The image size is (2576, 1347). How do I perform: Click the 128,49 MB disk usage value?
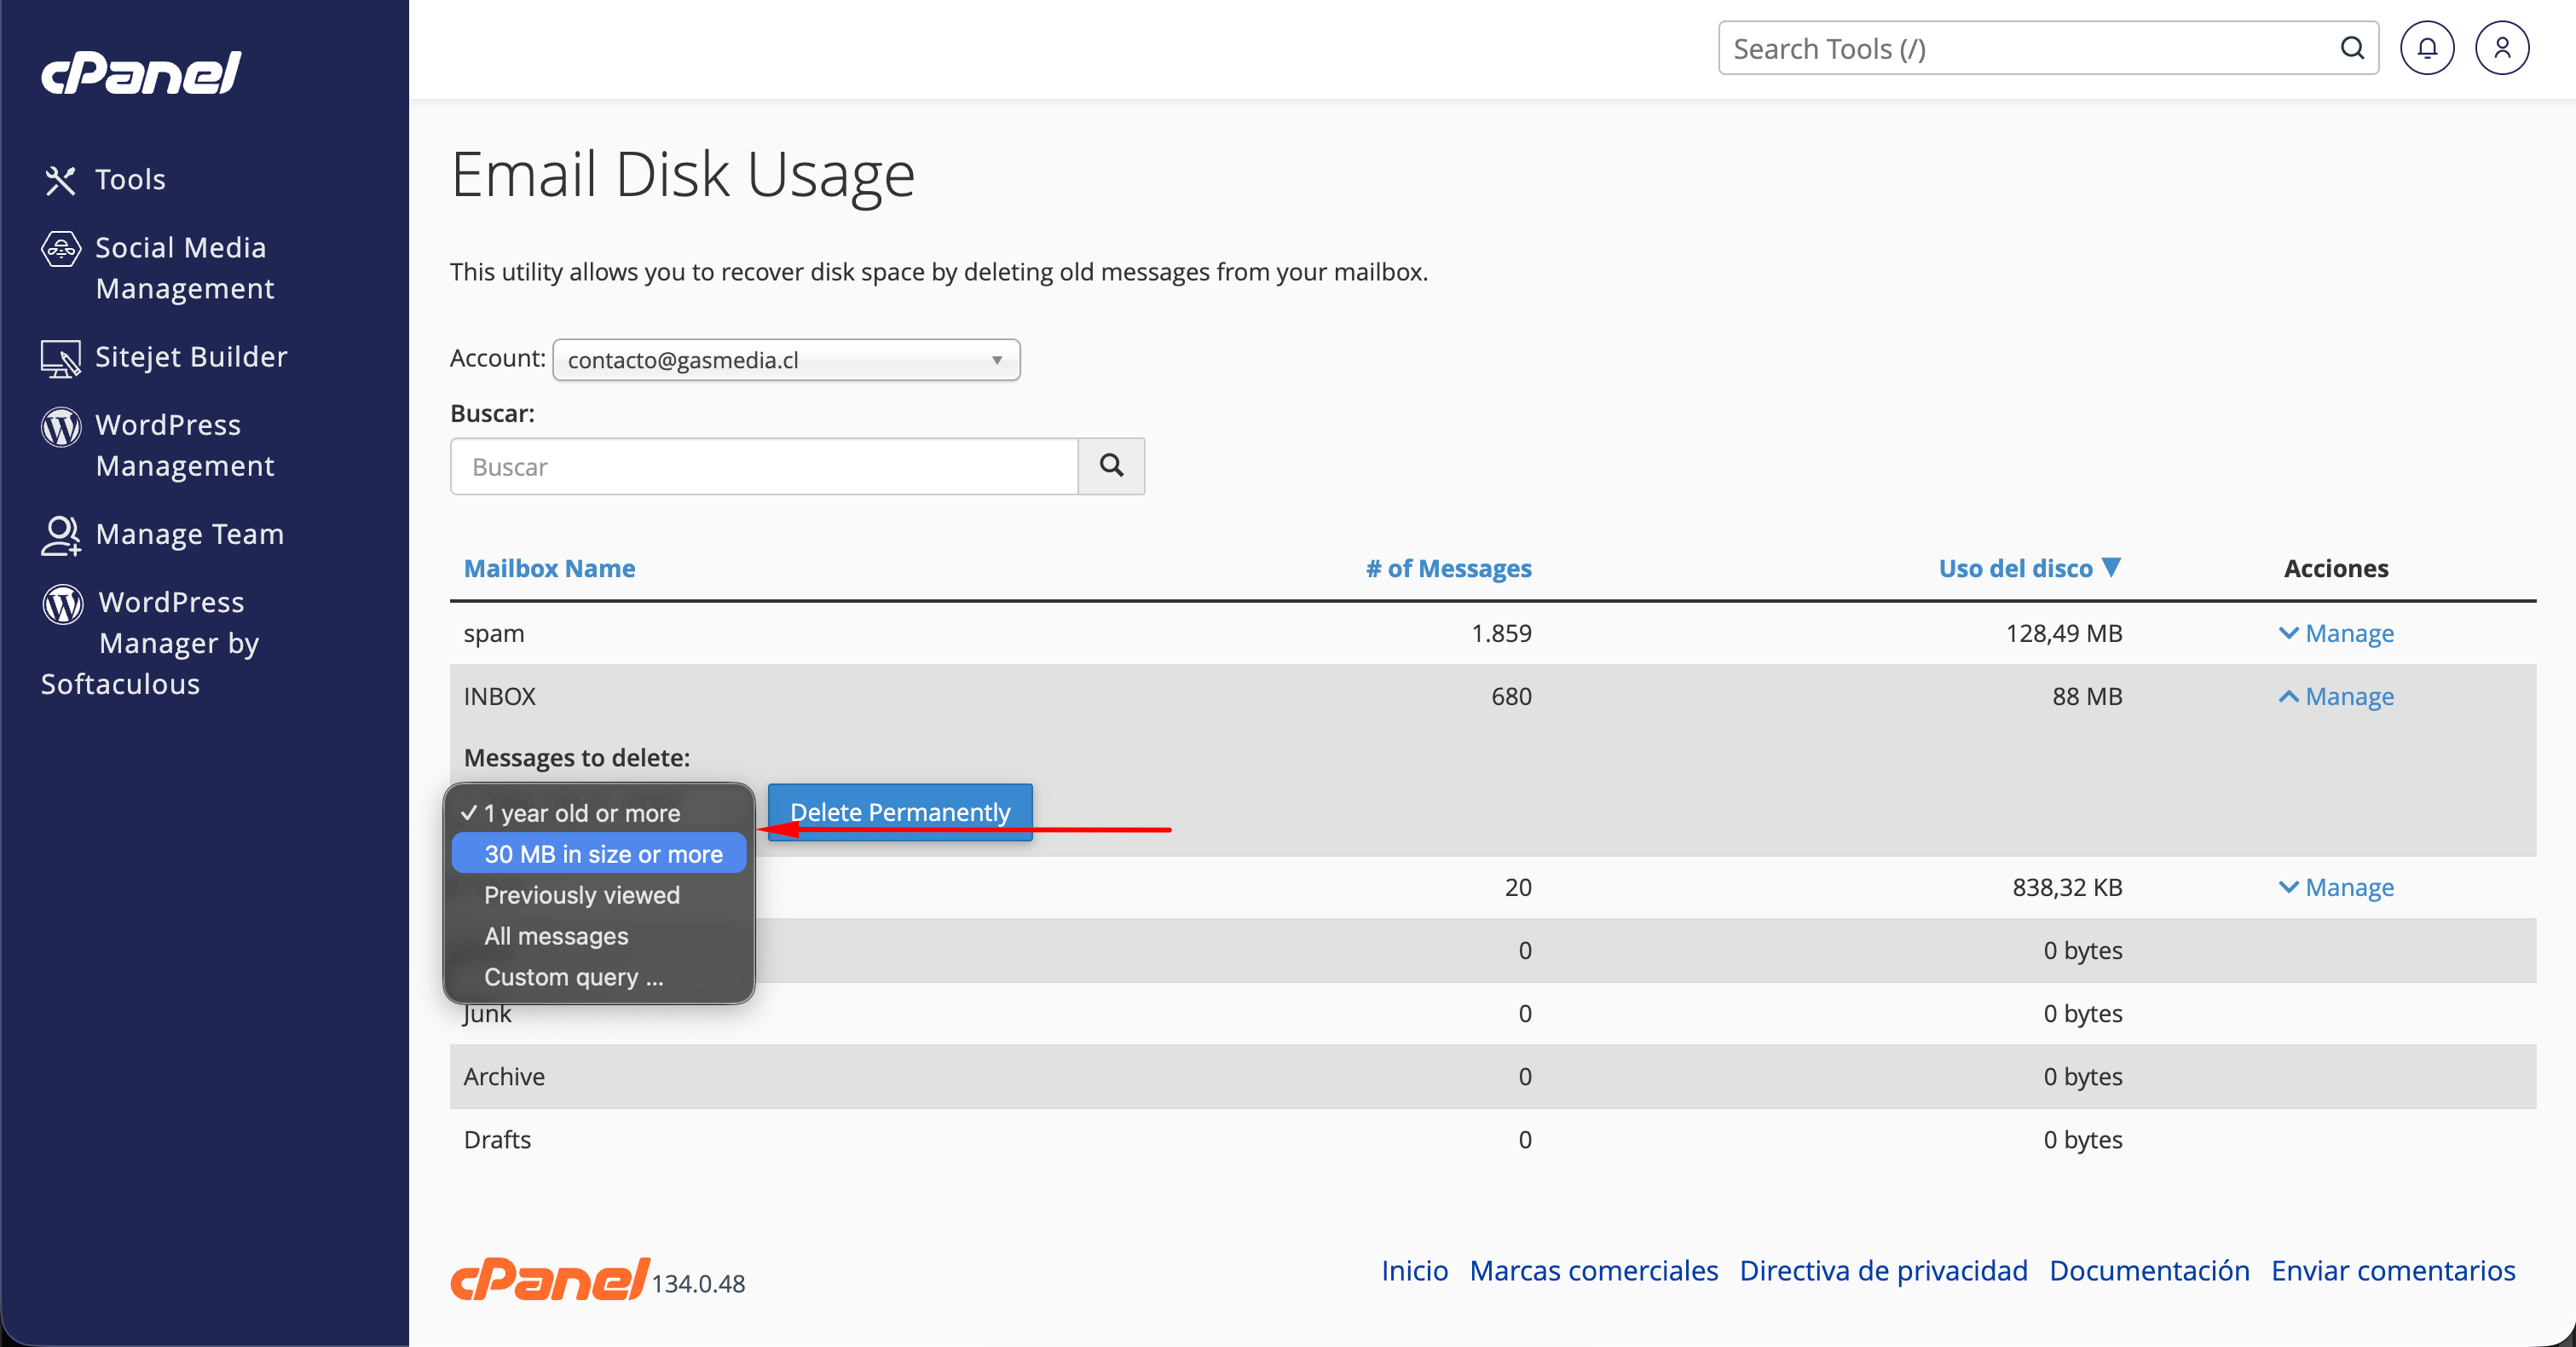tap(2064, 633)
